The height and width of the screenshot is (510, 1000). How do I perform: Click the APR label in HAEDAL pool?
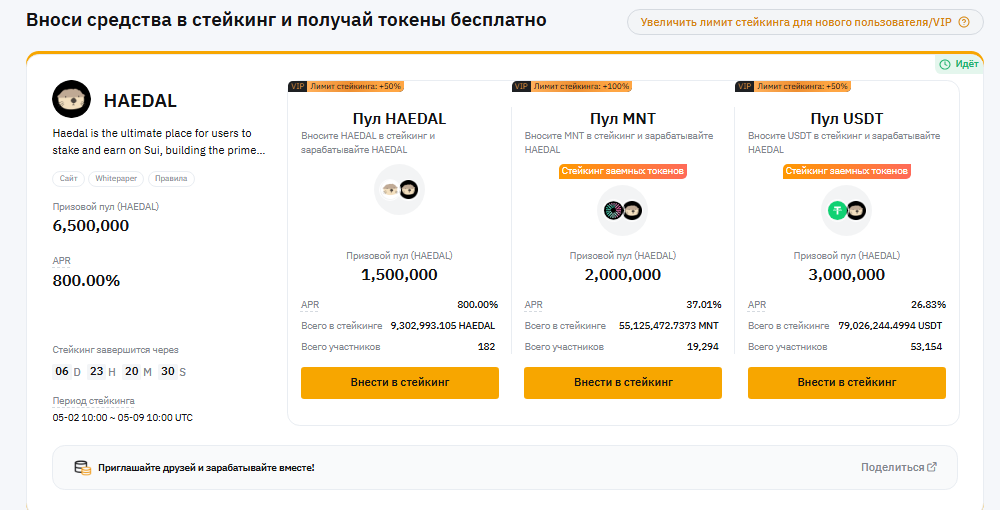[x=310, y=304]
